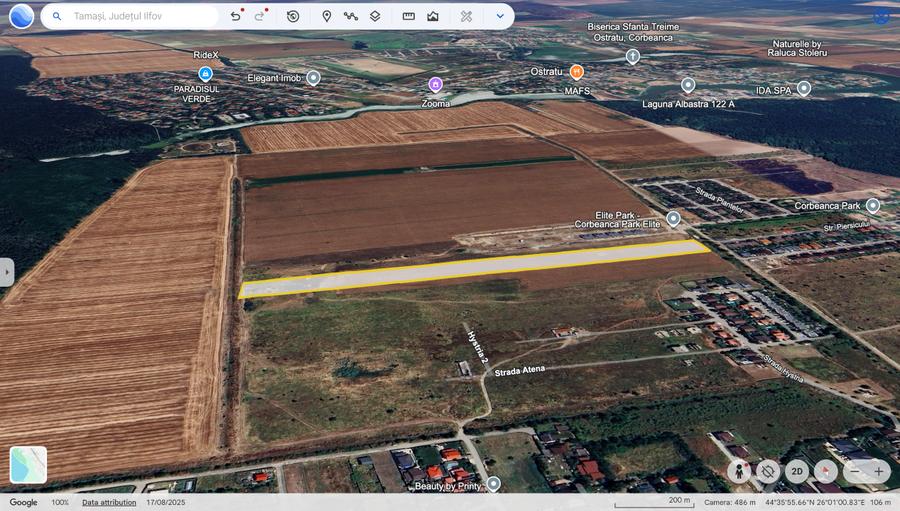Open the tools icon beside the collapse chevron

coord(466,16)
